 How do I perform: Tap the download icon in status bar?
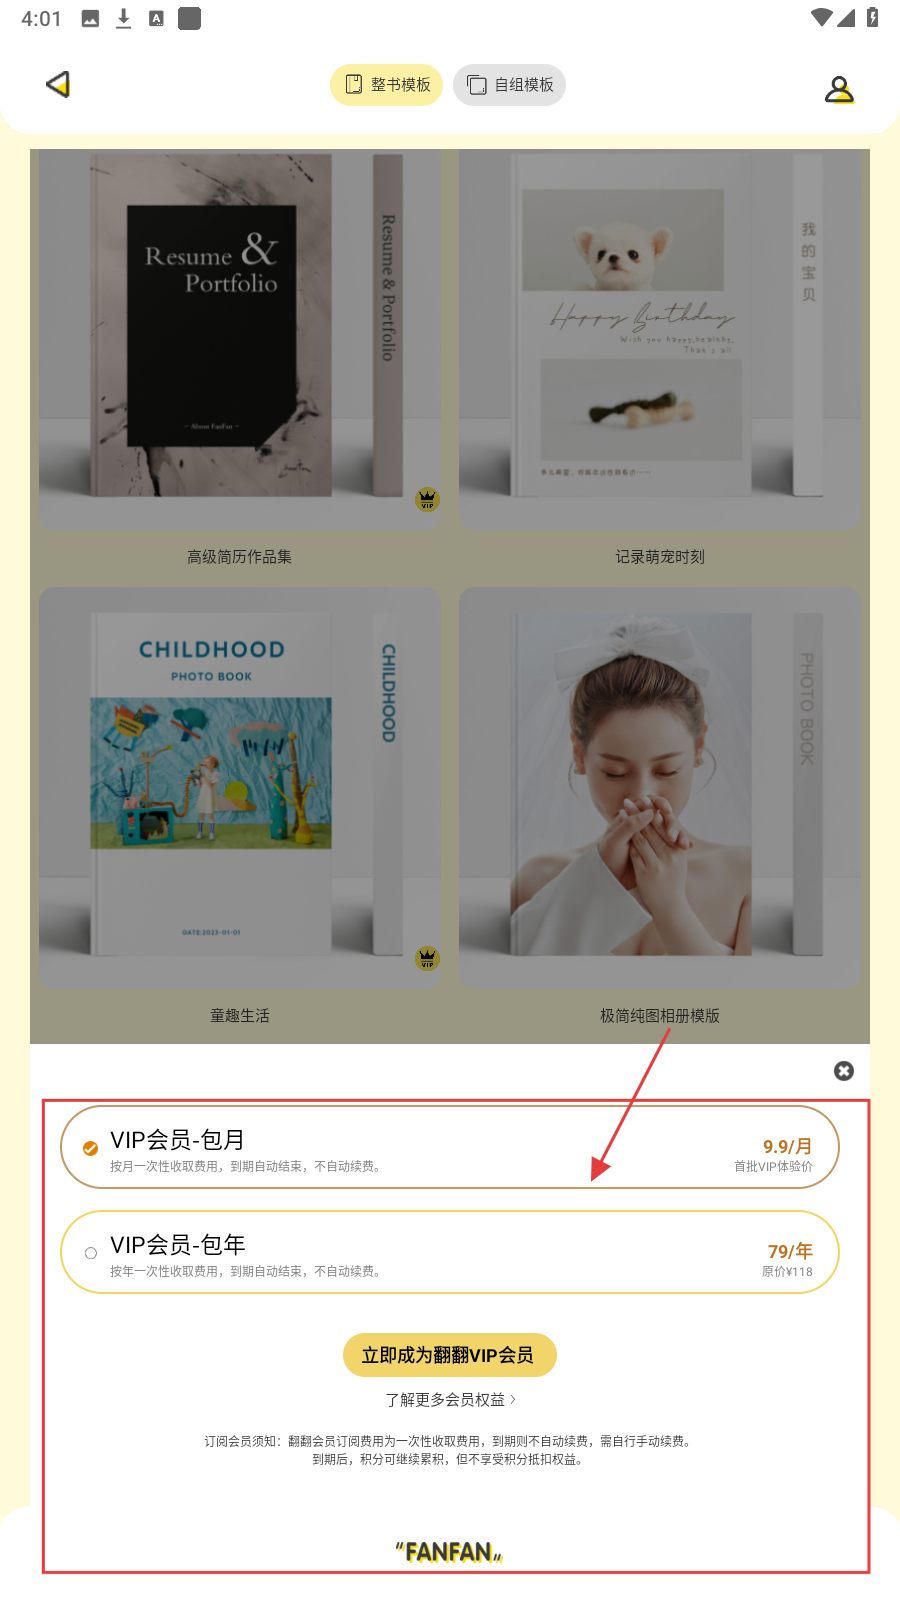(x=123, y=19)
